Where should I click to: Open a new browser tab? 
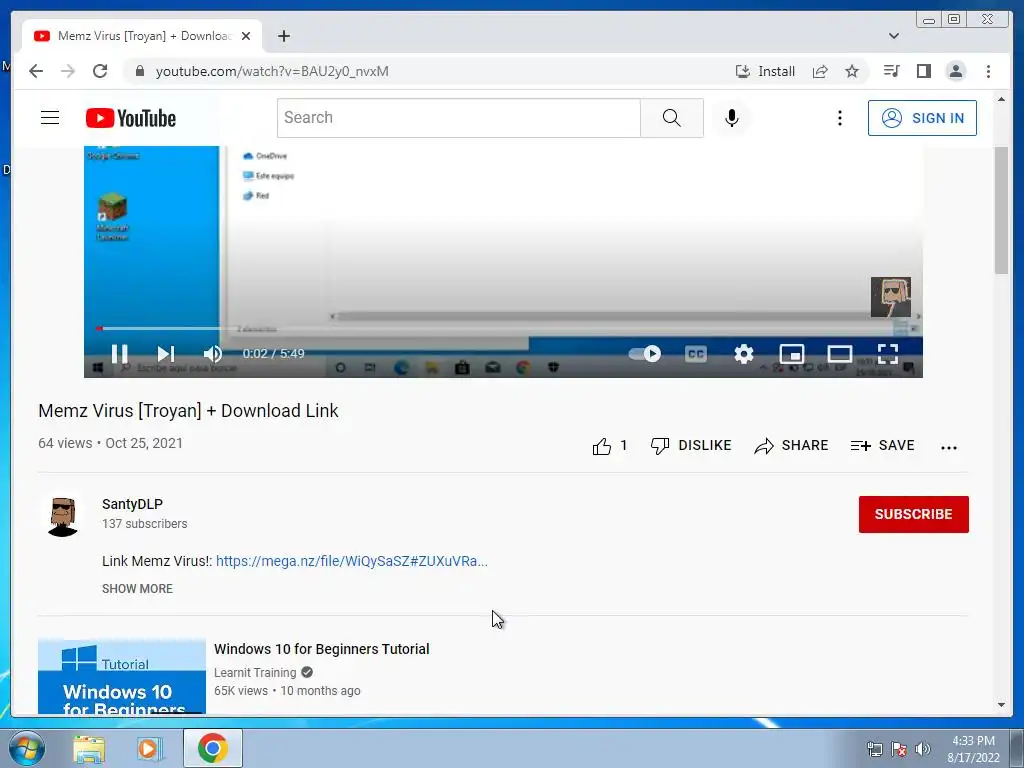(283, 36)
